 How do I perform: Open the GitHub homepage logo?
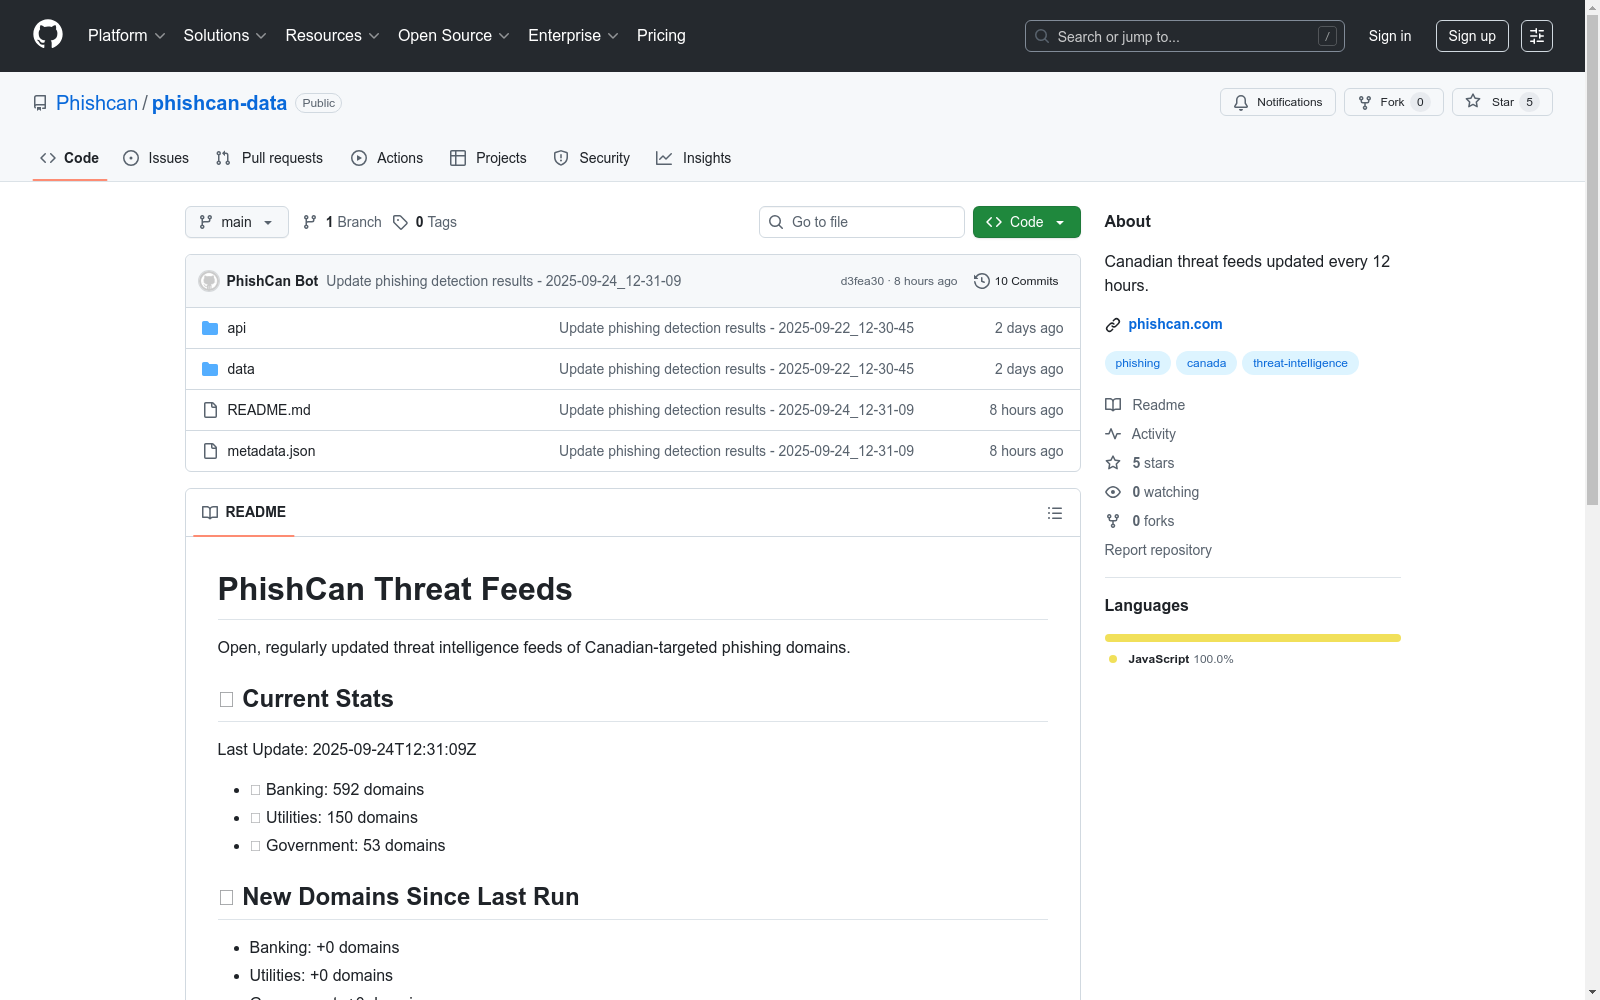[48, 35]
